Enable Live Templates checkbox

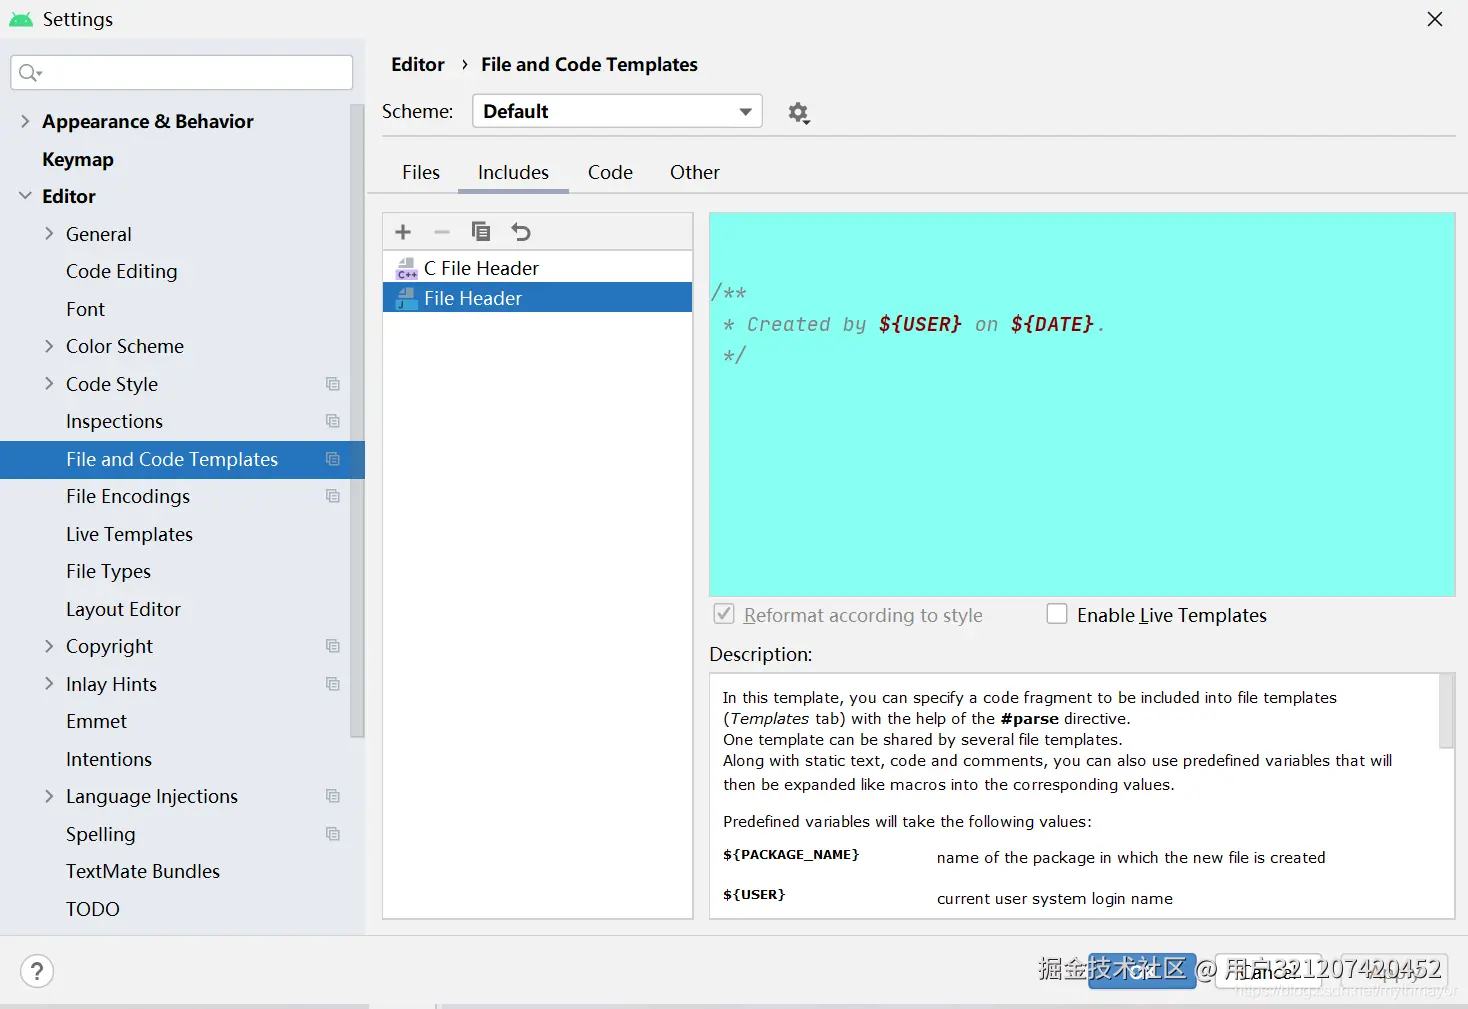(x=1057, y=614)
